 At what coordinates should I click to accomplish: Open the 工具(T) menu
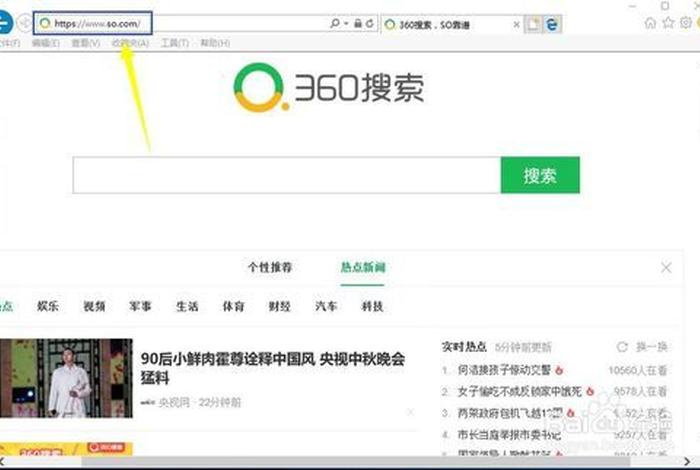tap(175, 43)
